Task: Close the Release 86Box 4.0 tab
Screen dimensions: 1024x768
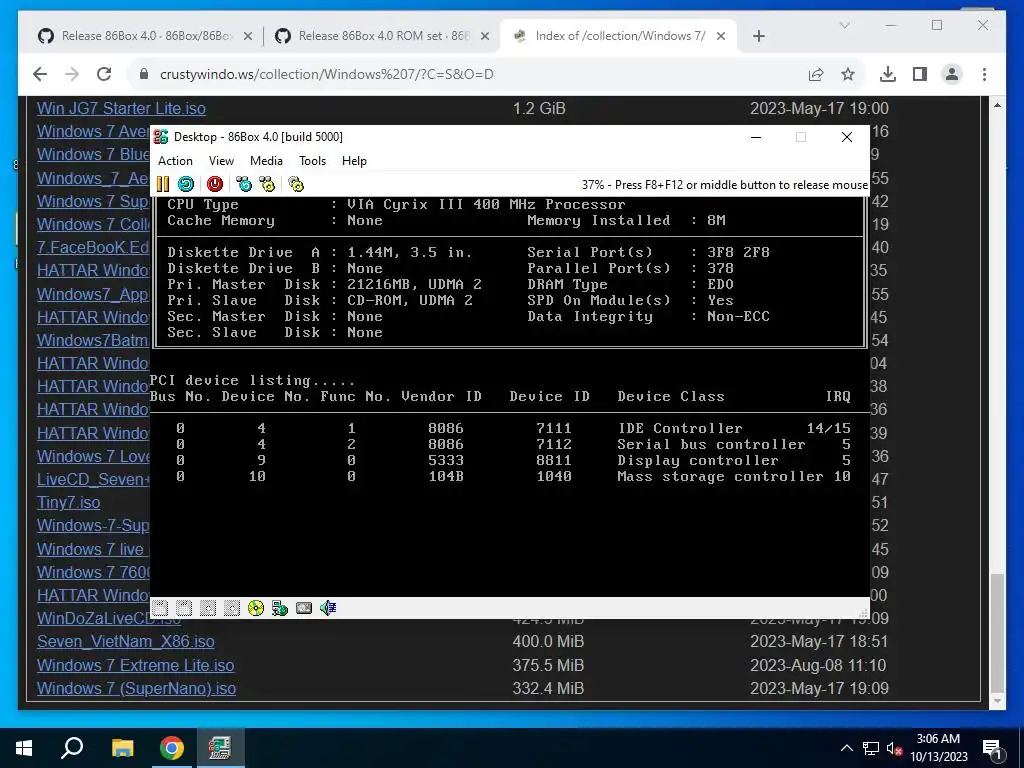Action: point(248,37)
